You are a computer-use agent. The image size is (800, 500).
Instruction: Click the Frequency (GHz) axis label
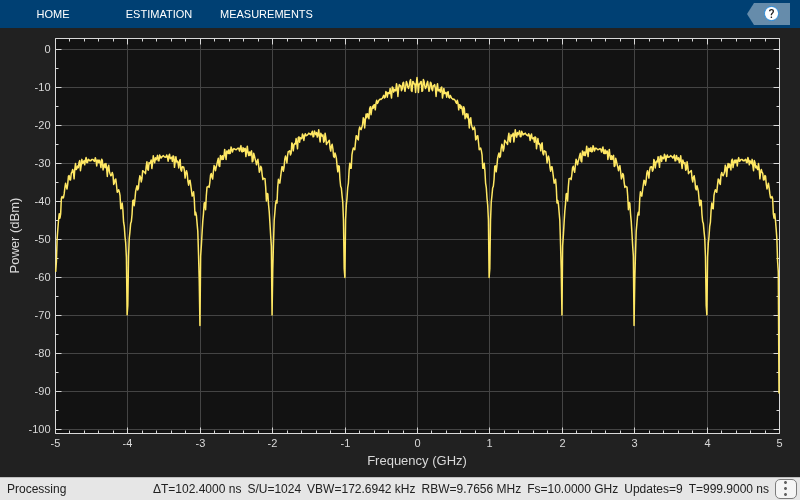(417, 461)
